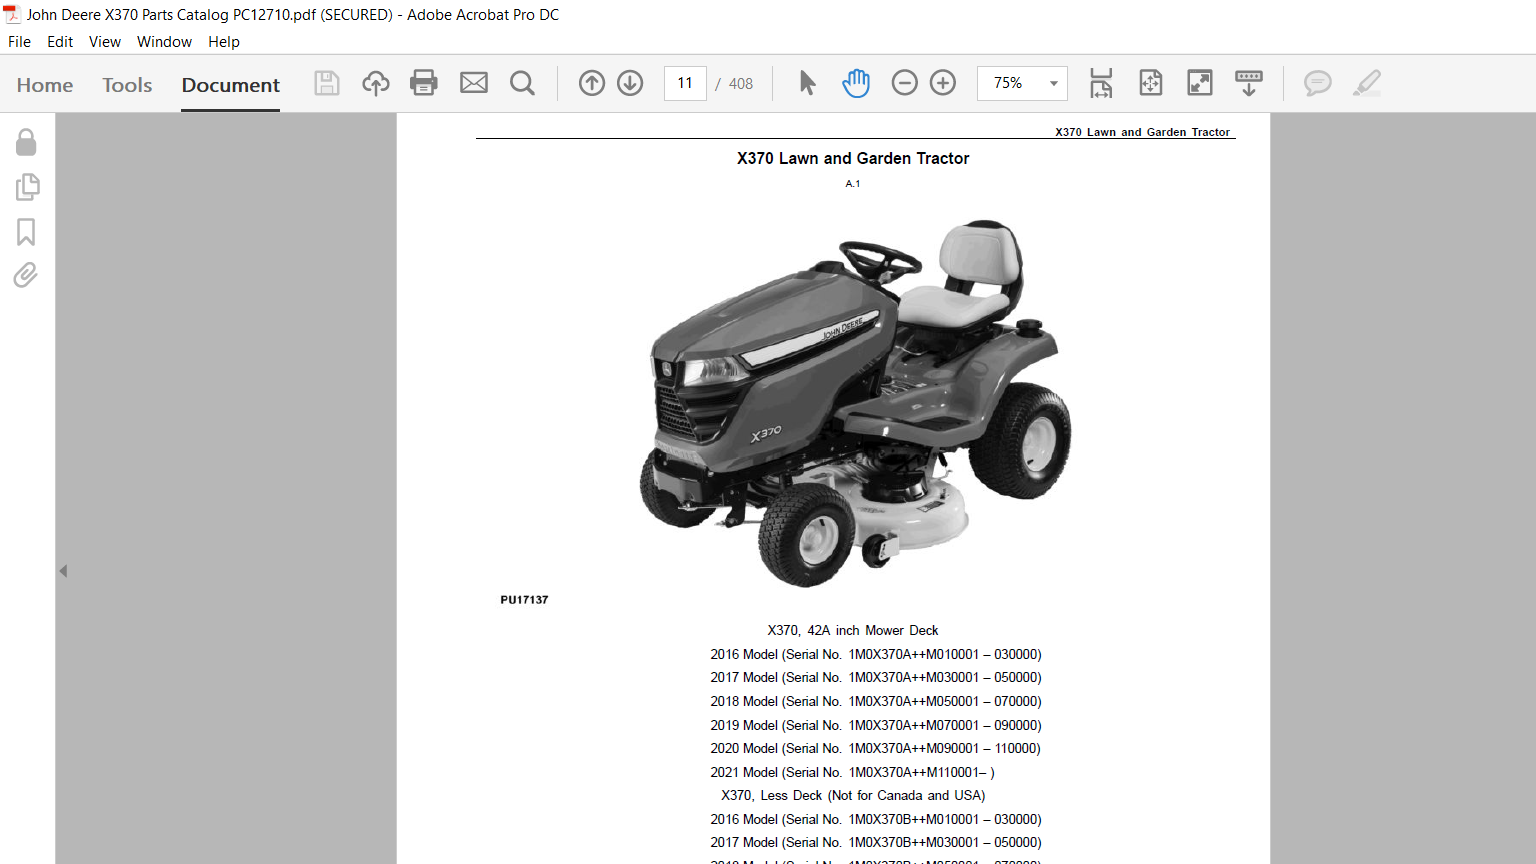The image size is (1536, 864).
Task: Send file by email icon
Action: pos(474,83)
